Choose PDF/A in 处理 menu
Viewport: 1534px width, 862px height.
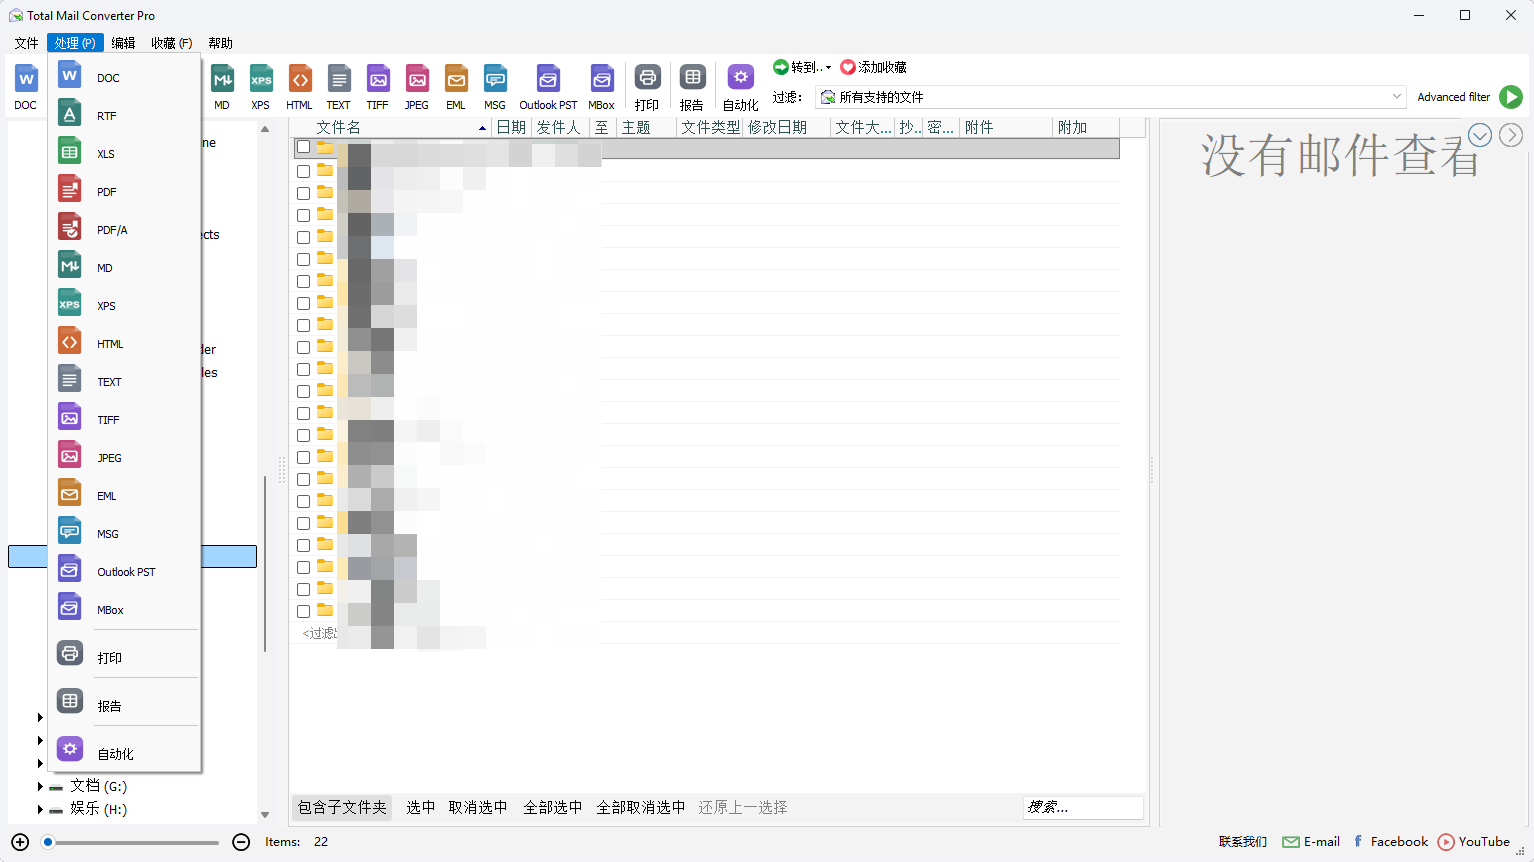tap(125, 229)
